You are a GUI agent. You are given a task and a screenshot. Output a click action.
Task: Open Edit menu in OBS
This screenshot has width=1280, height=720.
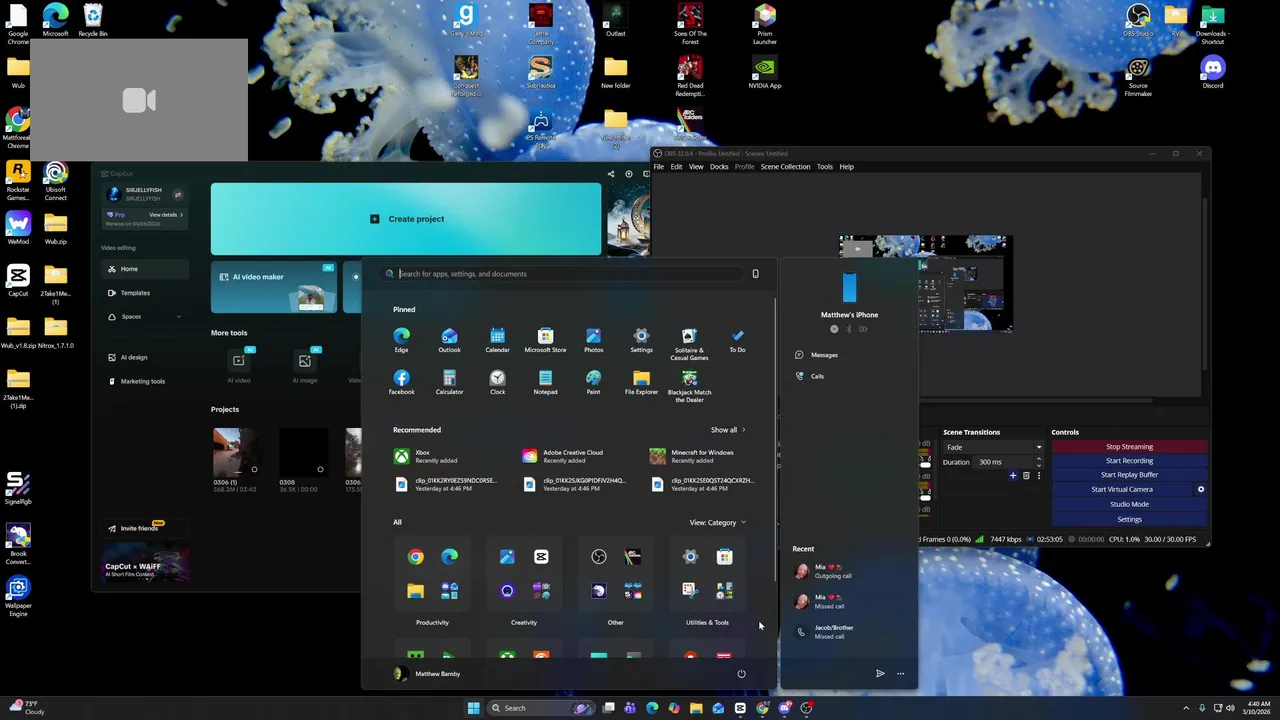click(x=676, y=167)
